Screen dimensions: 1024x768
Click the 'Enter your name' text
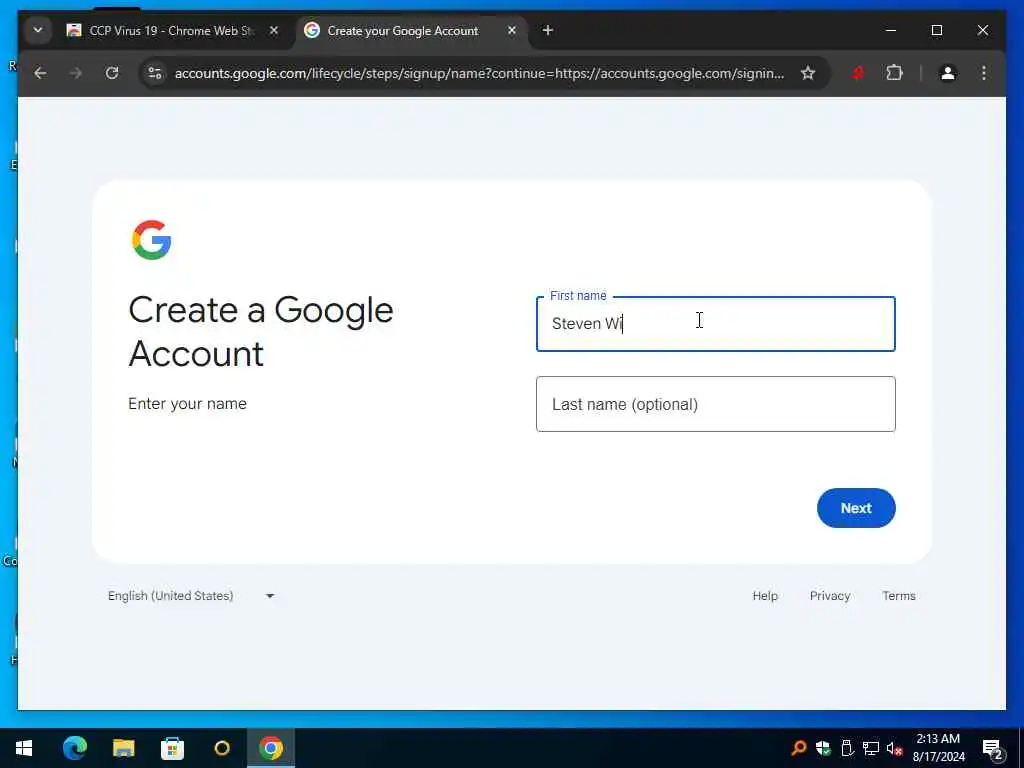click(187, 404)
